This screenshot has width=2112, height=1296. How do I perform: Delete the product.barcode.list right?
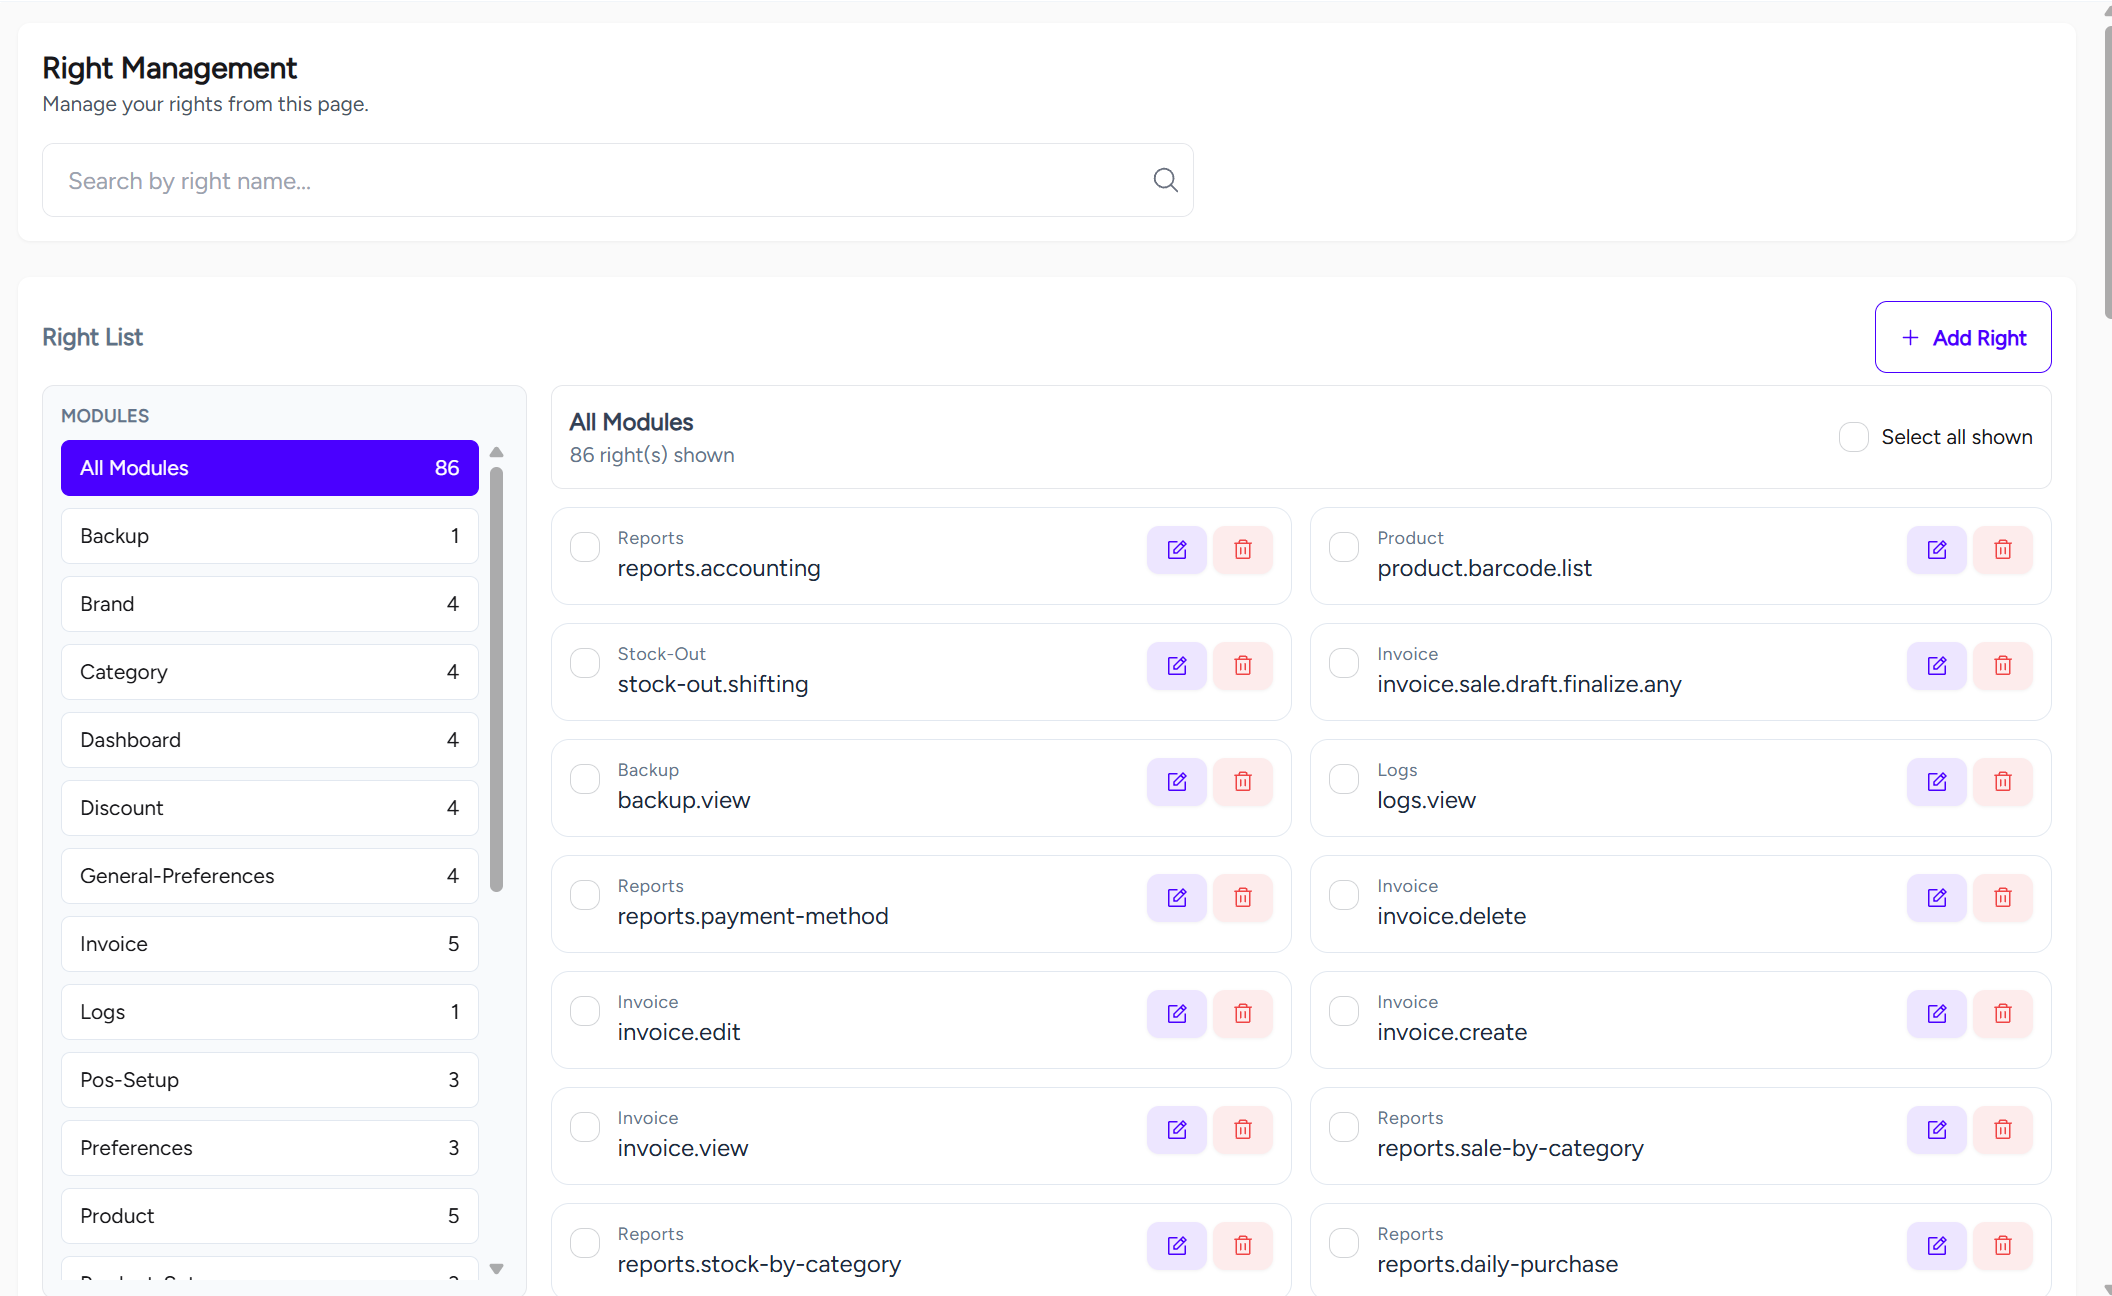2003,550
